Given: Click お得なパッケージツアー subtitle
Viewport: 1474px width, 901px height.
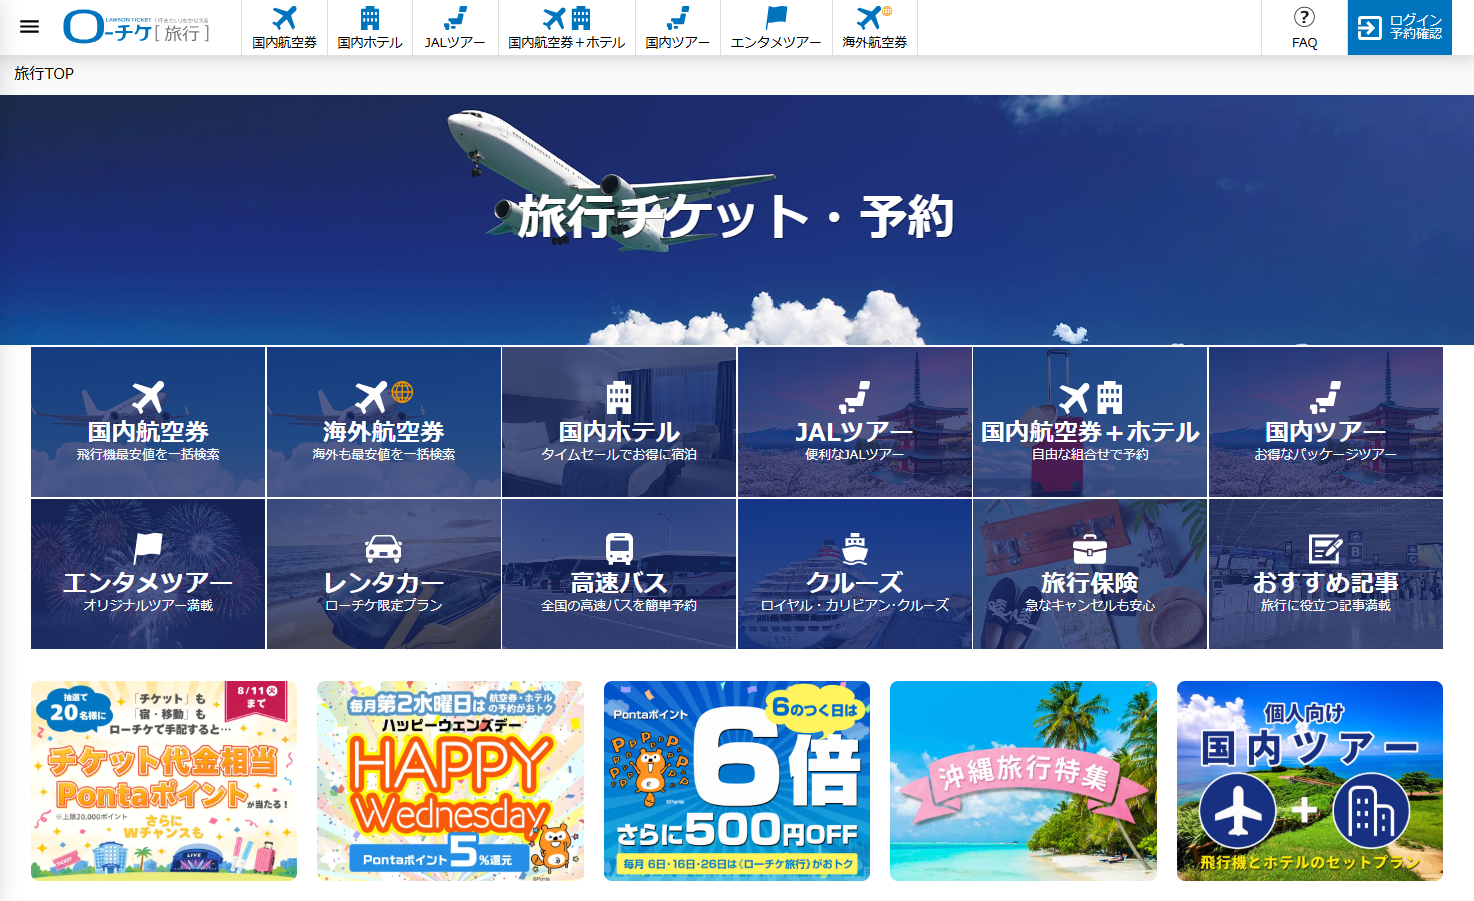Looking at the screenshot, I should (1326, 455).
